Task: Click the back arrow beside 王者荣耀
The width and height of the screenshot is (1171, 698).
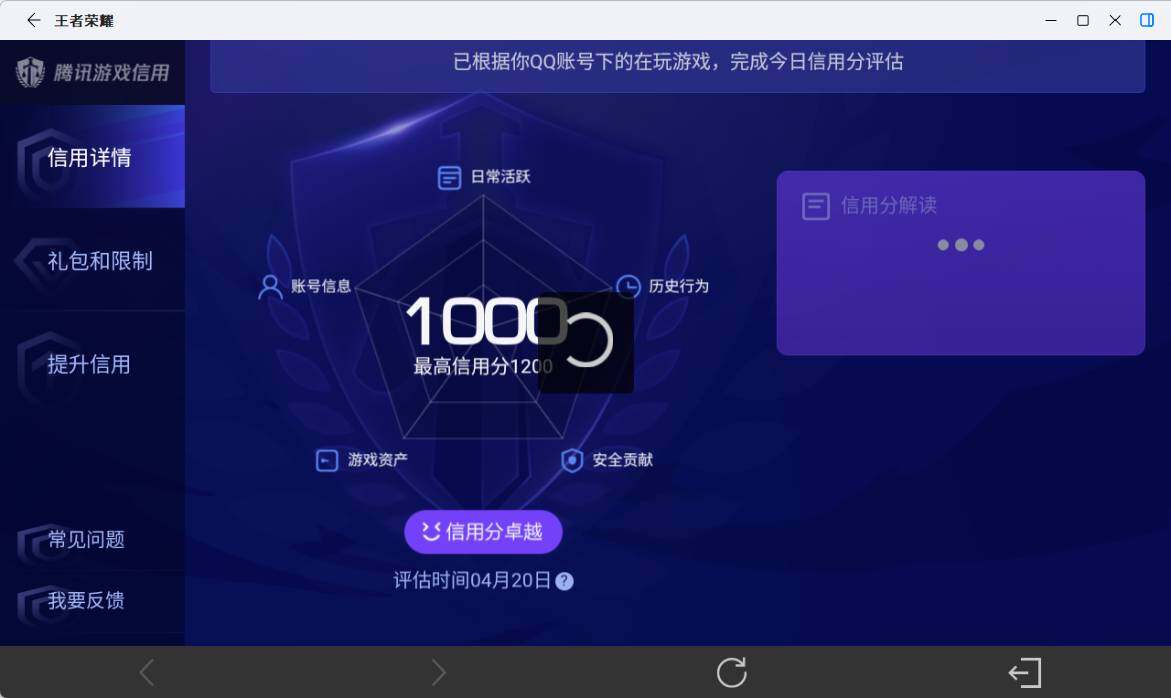Action: pos(33,20)
